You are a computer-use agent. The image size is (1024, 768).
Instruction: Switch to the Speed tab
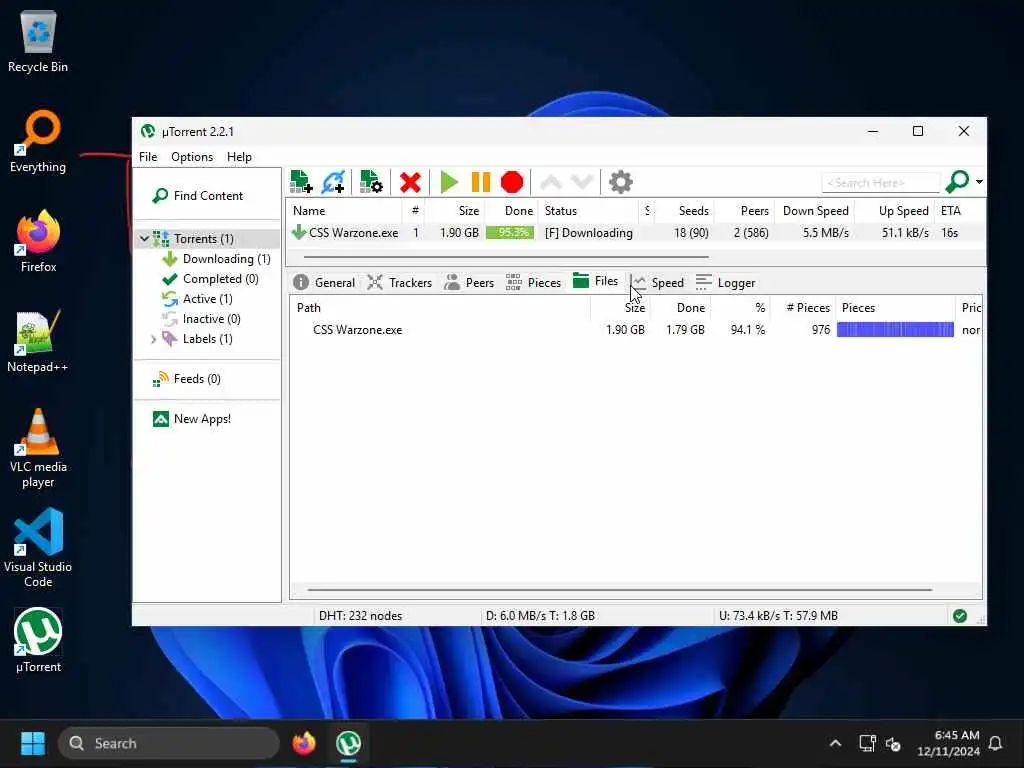pos(659,283)
